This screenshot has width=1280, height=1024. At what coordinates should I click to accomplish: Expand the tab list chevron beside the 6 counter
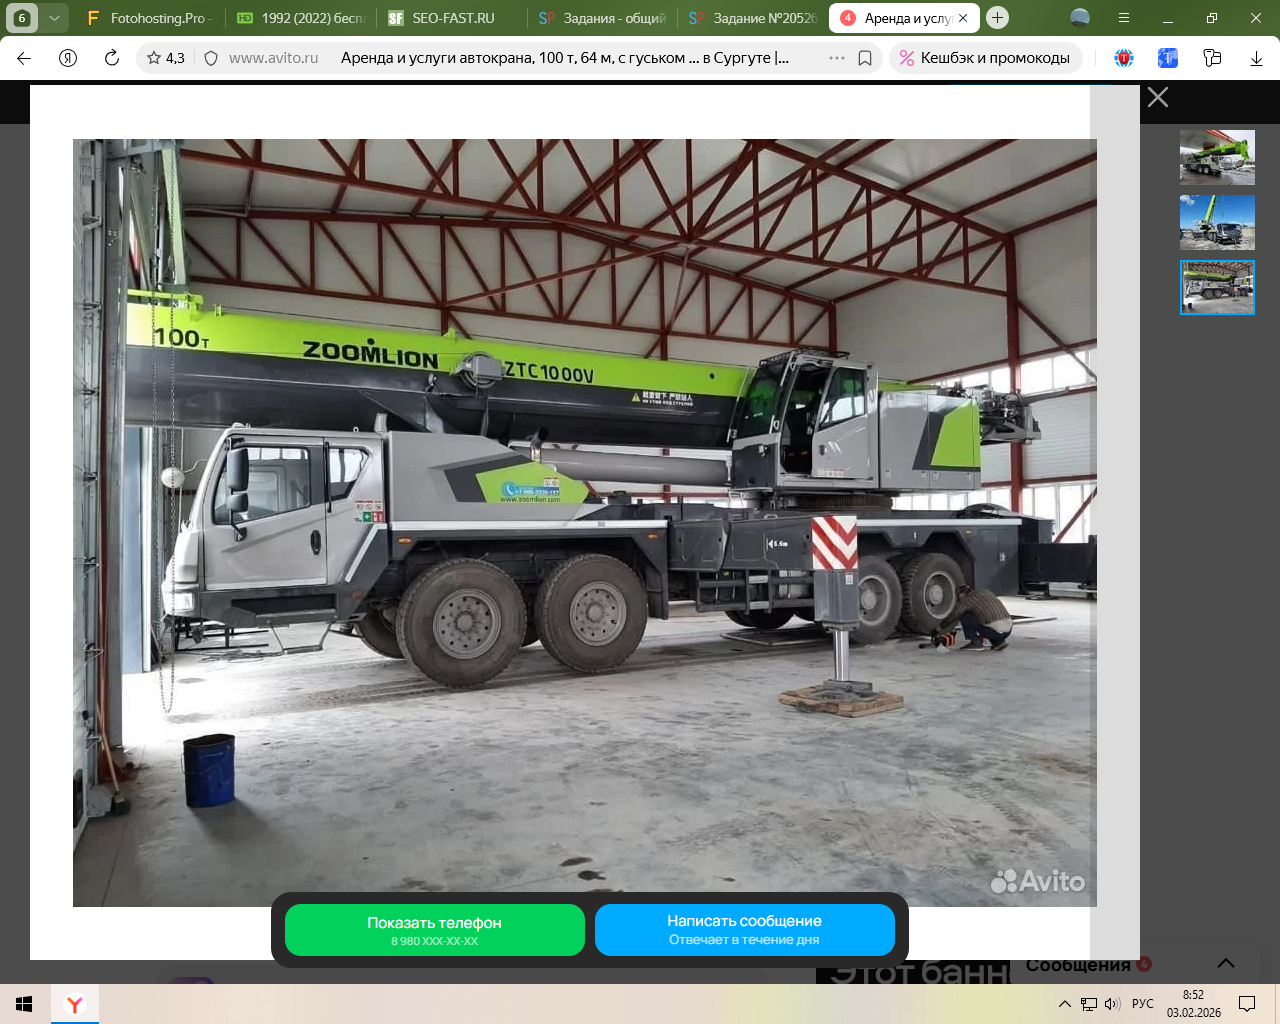pos(54,18)
